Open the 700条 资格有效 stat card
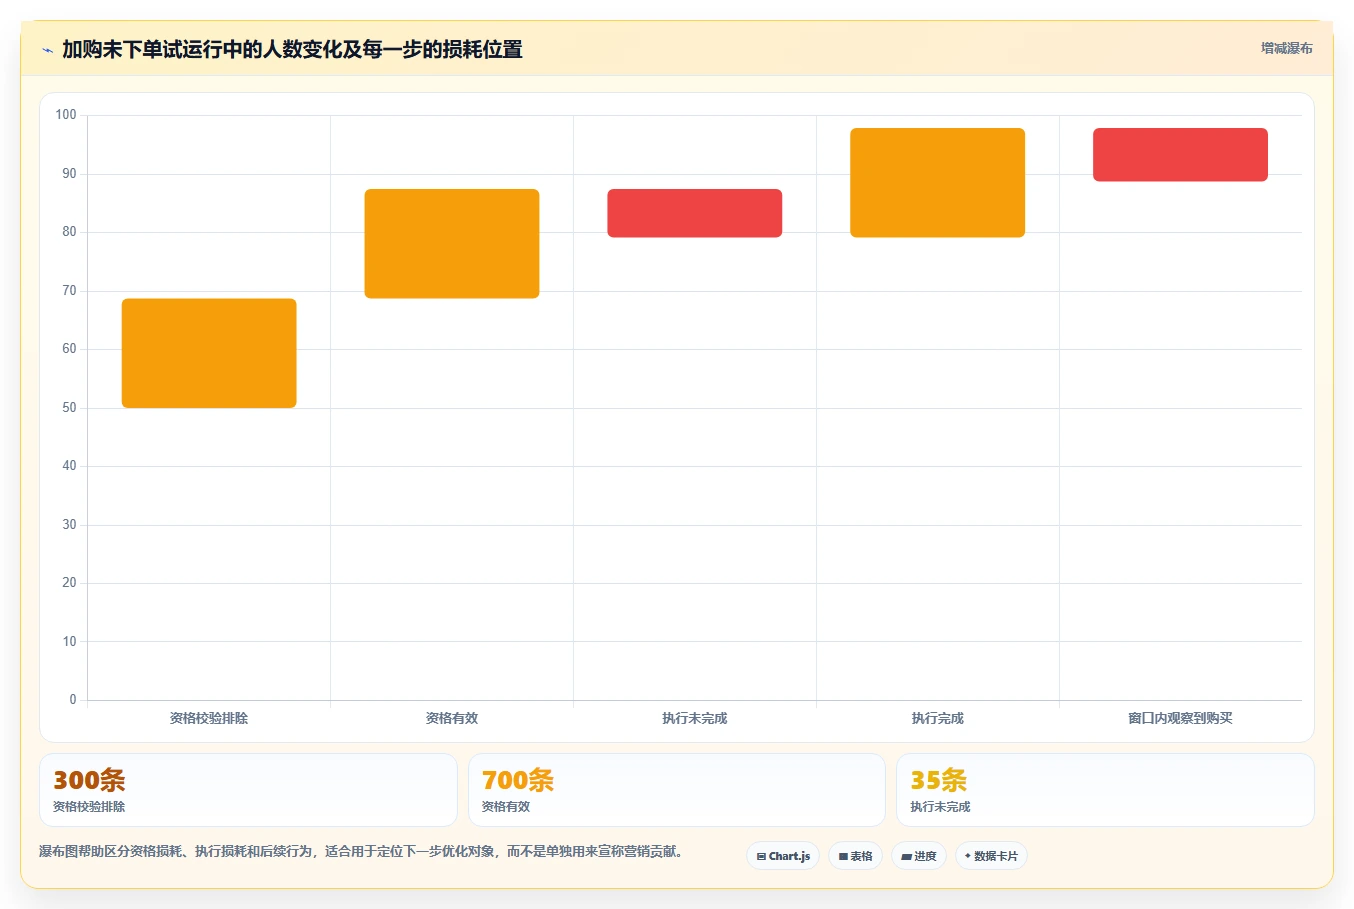The height and width of the screenshot is (909, 1354). [677, 790]
